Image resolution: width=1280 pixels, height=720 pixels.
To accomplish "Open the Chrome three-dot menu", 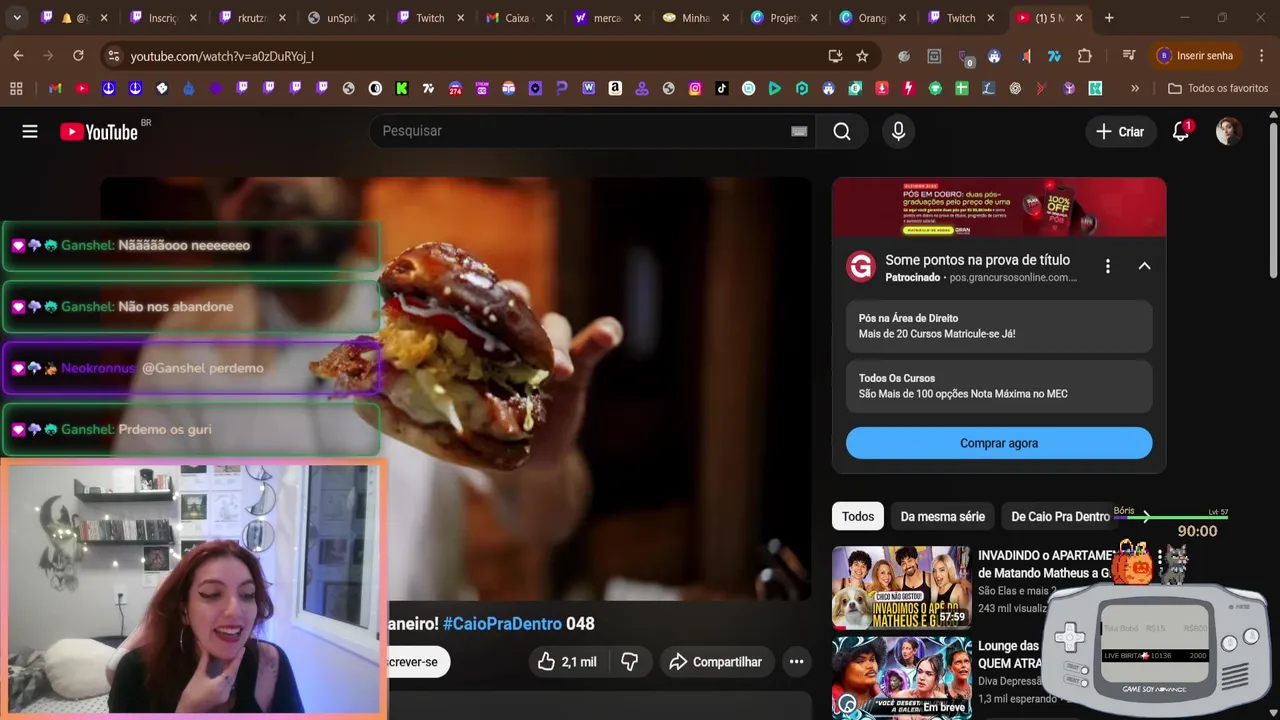I will coord(1262,56).
